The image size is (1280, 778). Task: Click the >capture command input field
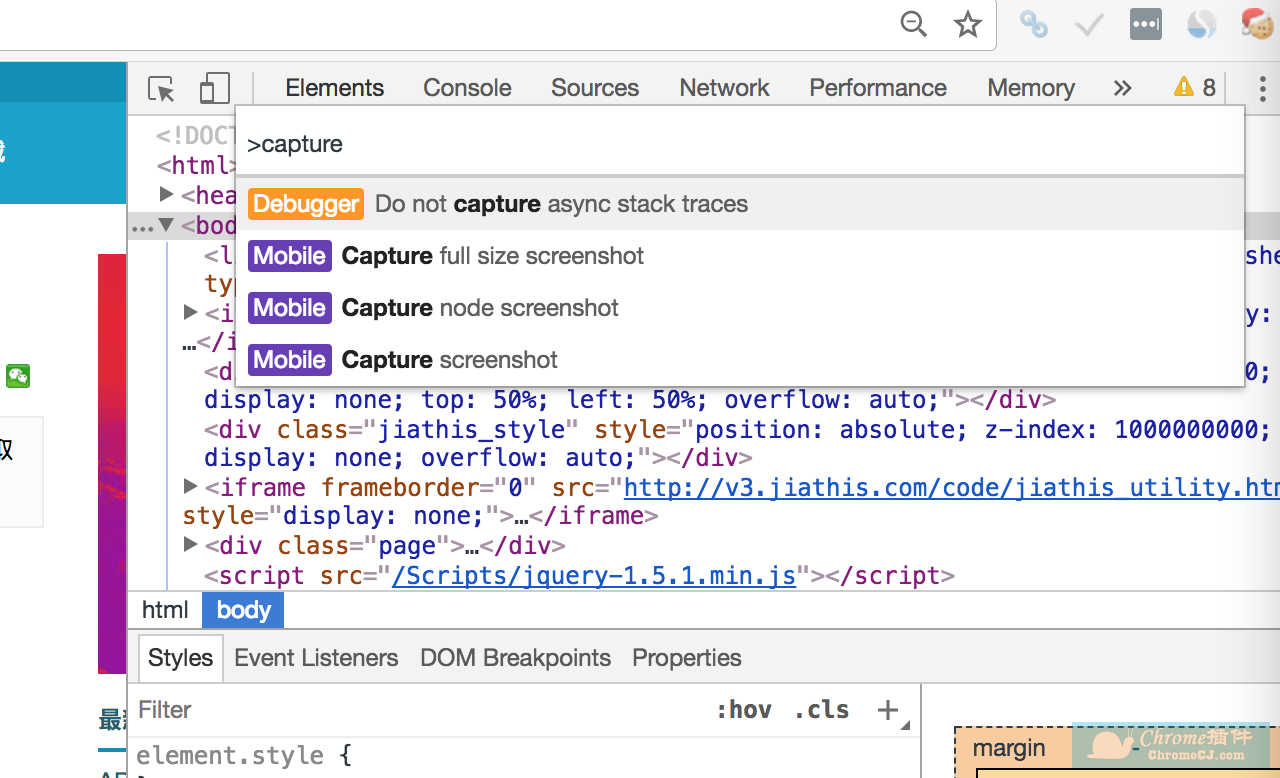(740, 144)
